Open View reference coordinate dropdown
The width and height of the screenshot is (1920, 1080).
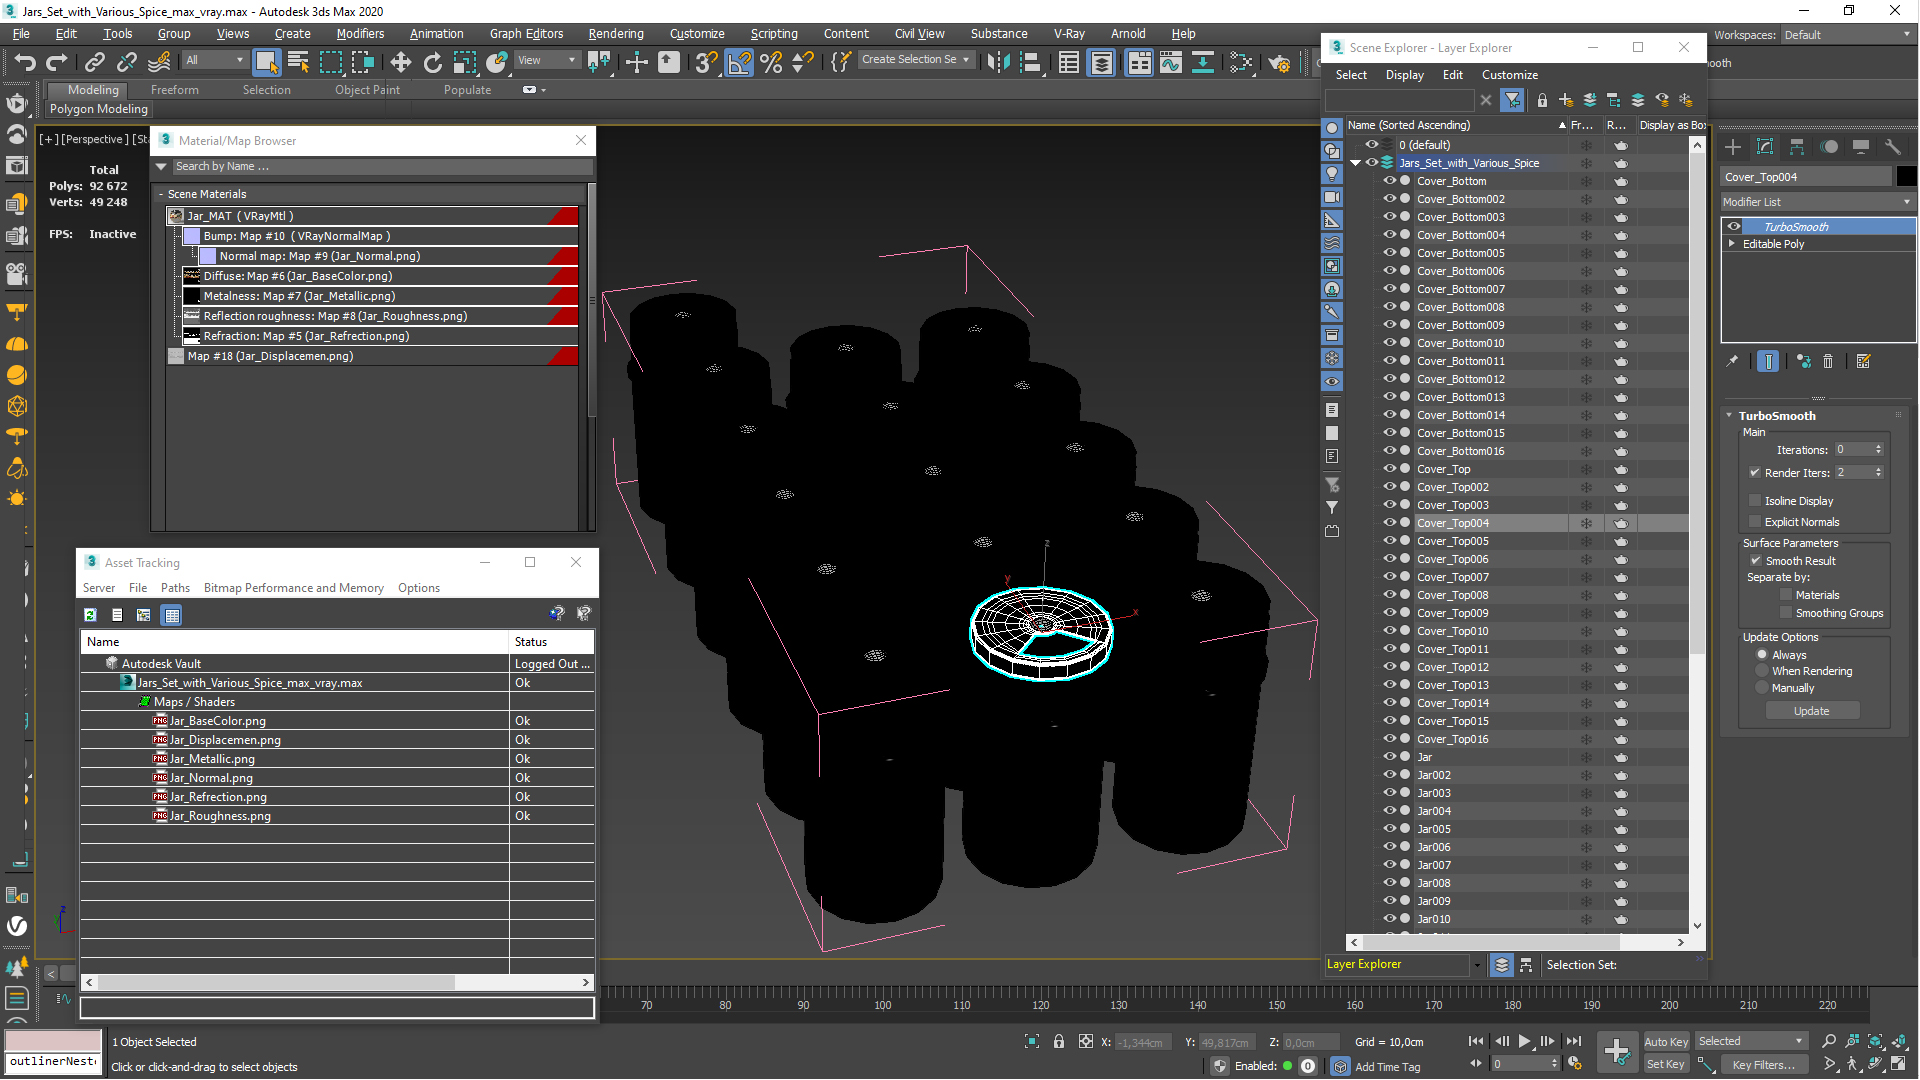546,60
